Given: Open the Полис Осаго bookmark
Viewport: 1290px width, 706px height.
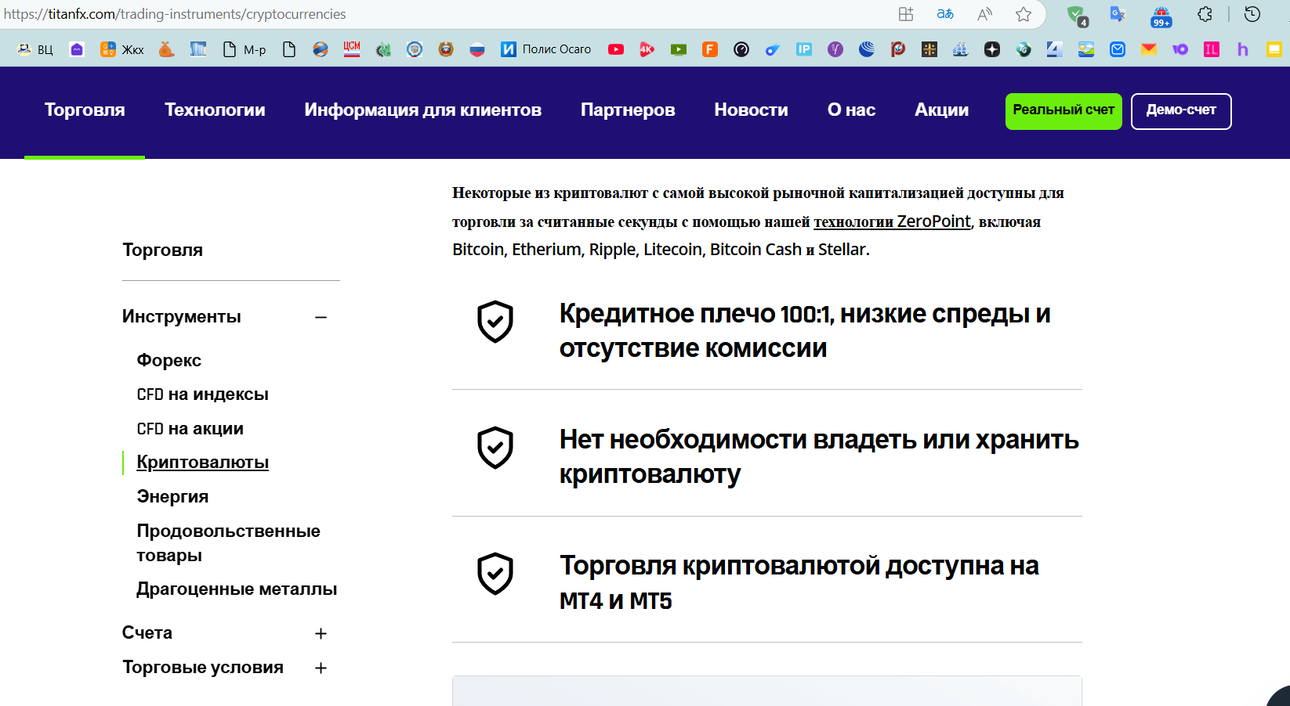Looking at the screenshot, I should click(x=546, y=49).
